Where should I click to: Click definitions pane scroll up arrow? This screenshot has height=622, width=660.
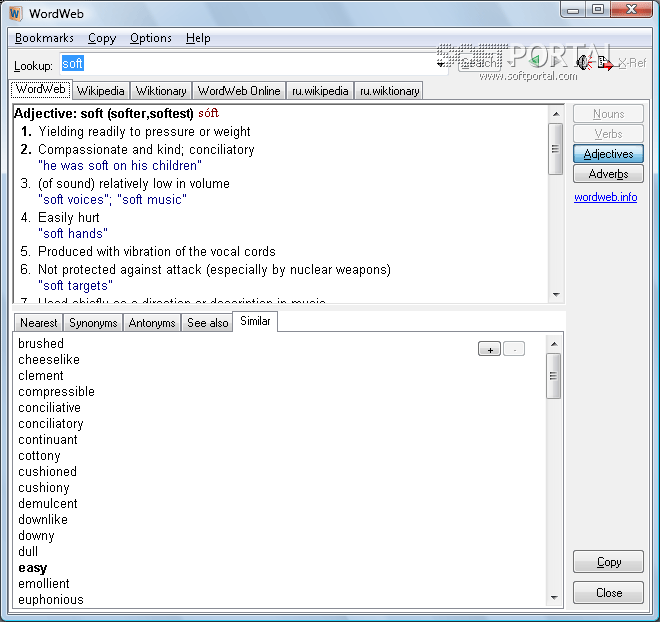[556, 114]
